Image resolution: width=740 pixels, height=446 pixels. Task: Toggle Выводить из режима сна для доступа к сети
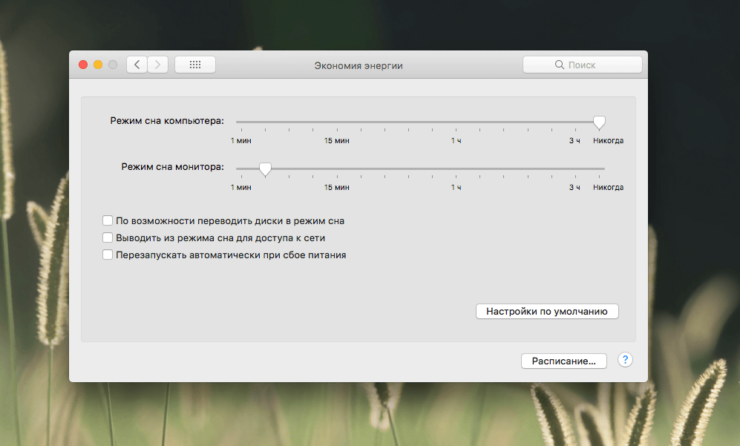coord(108,238)
